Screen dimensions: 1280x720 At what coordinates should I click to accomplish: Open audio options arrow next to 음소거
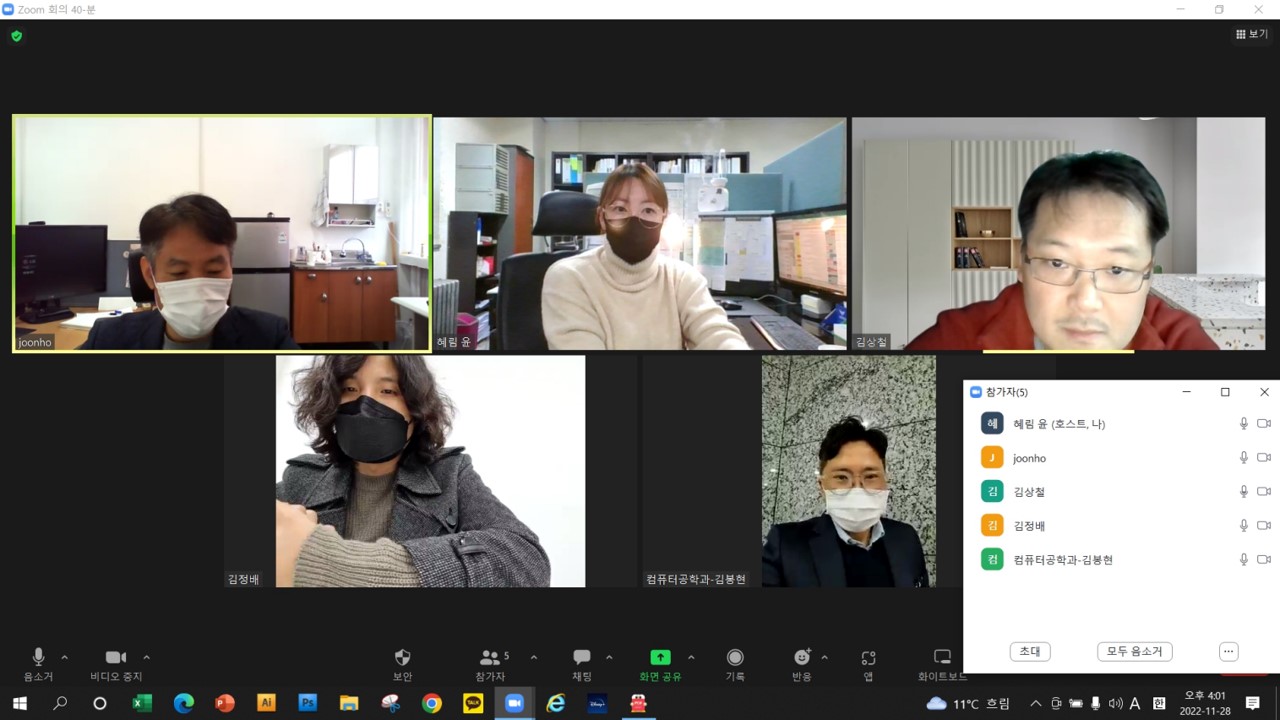(x=65, y=657)
